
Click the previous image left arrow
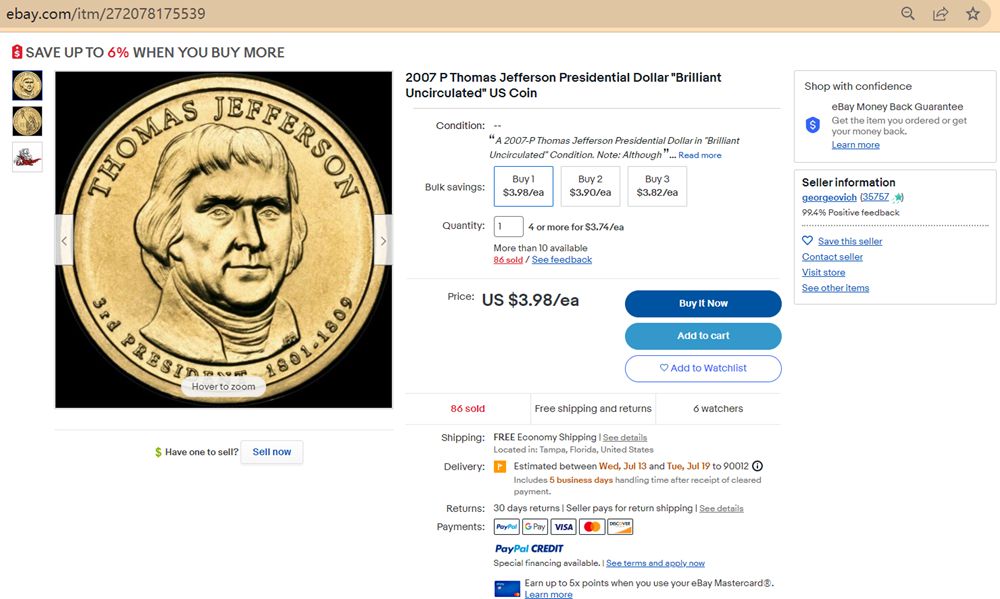64,241
